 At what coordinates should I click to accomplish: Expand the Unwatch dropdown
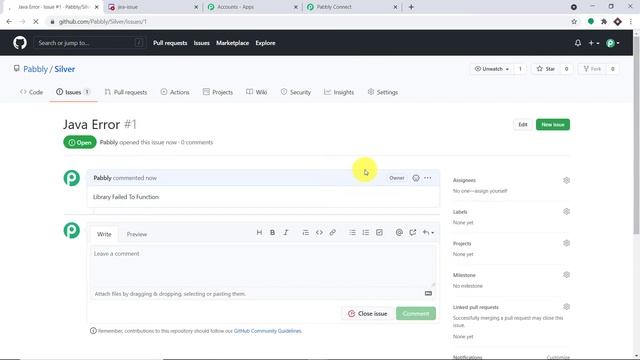coord(491,69)
